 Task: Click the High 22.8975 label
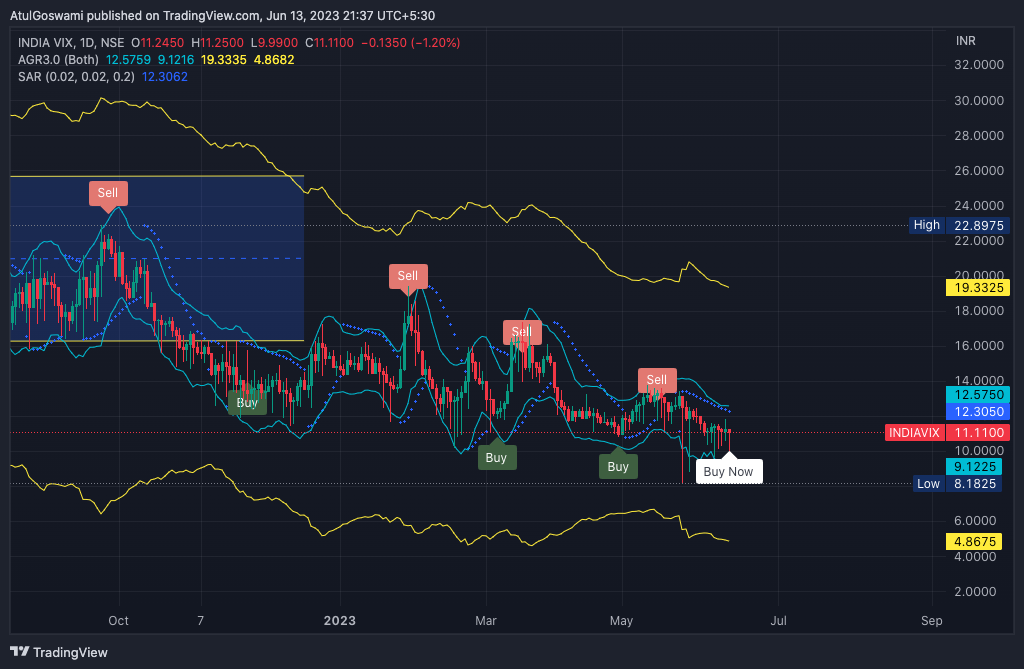pos(960,225)
